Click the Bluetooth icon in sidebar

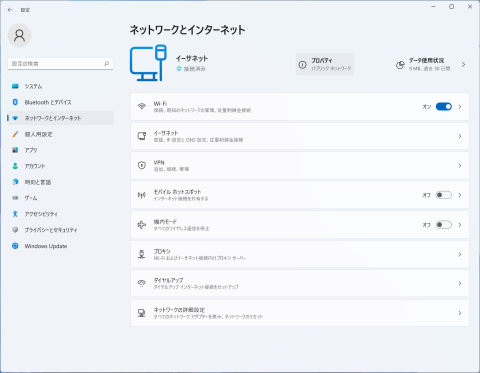click(x=15, y=102)
